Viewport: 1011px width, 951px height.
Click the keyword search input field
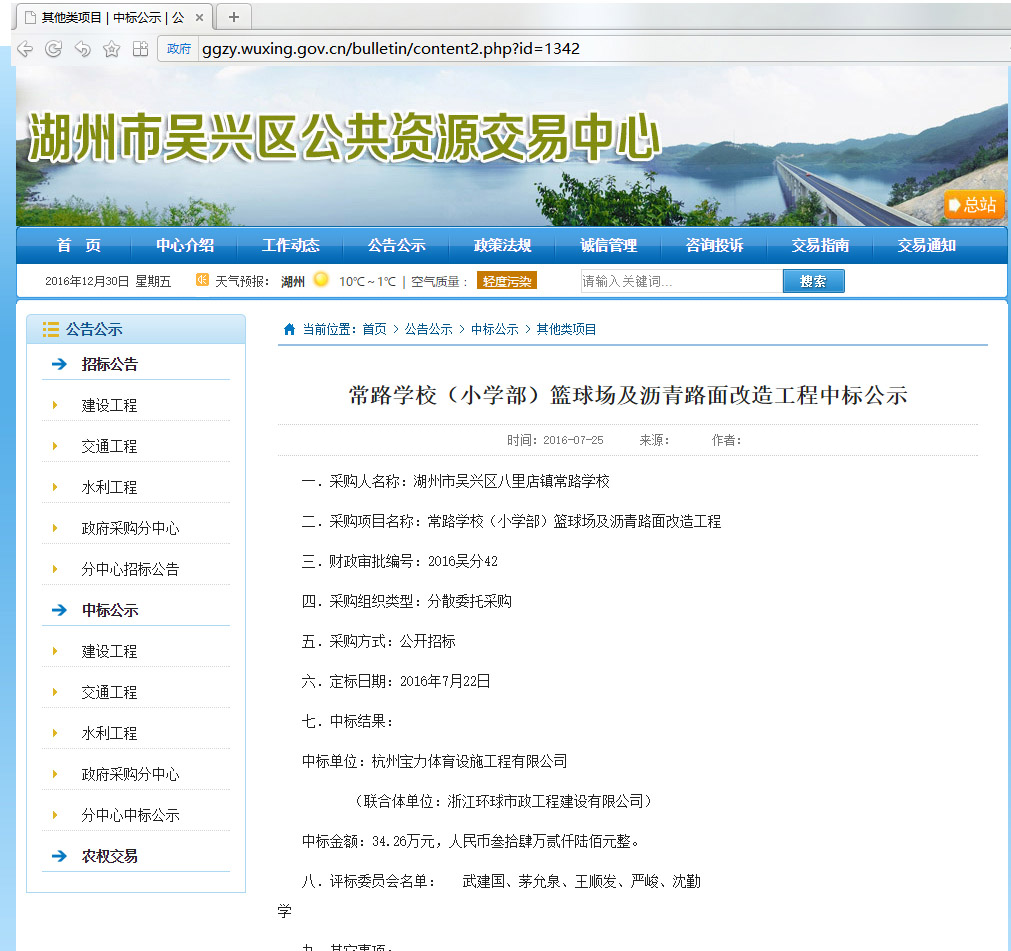tap(681, 281)
